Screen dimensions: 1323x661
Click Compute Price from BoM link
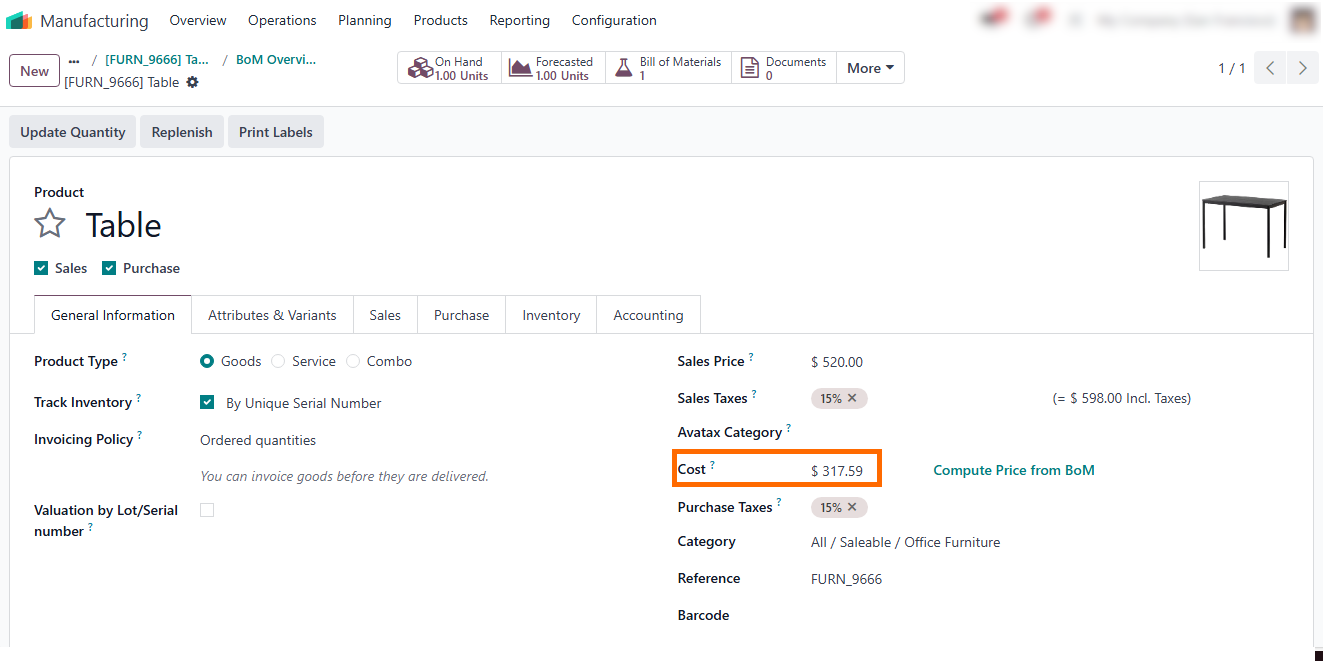coord(1013,470)
